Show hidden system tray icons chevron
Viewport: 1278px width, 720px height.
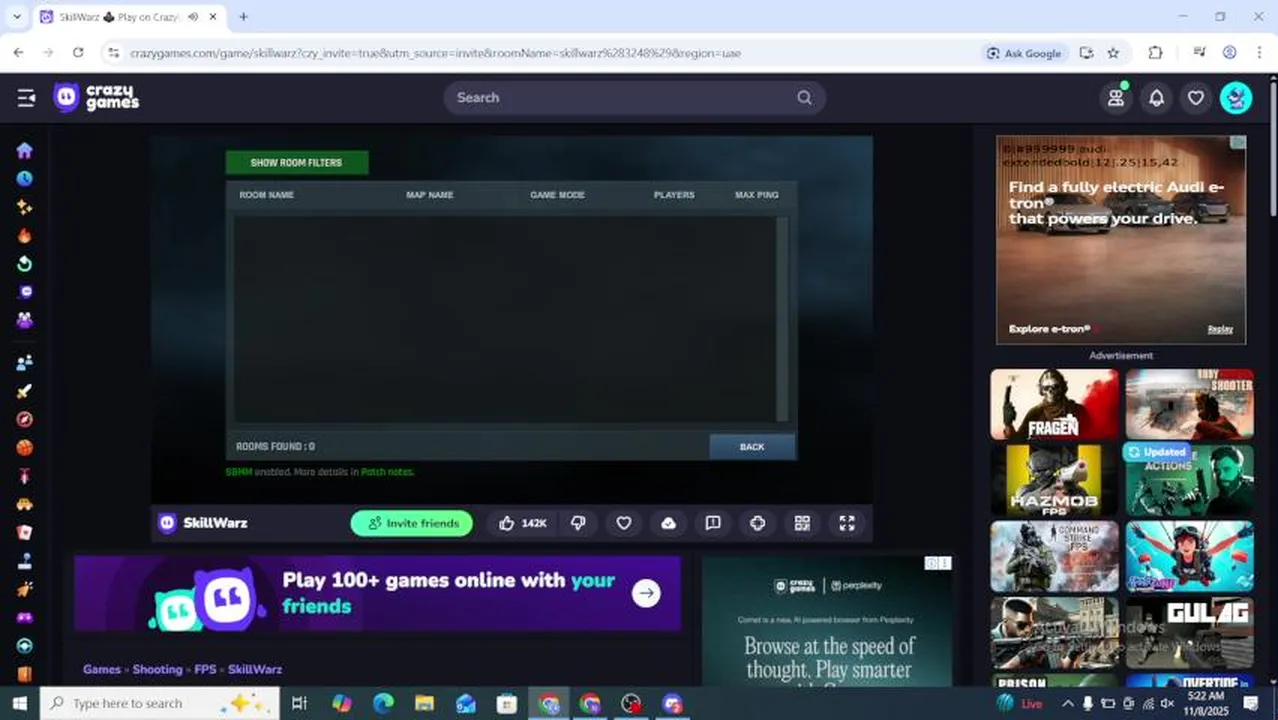click(1068, 703)
